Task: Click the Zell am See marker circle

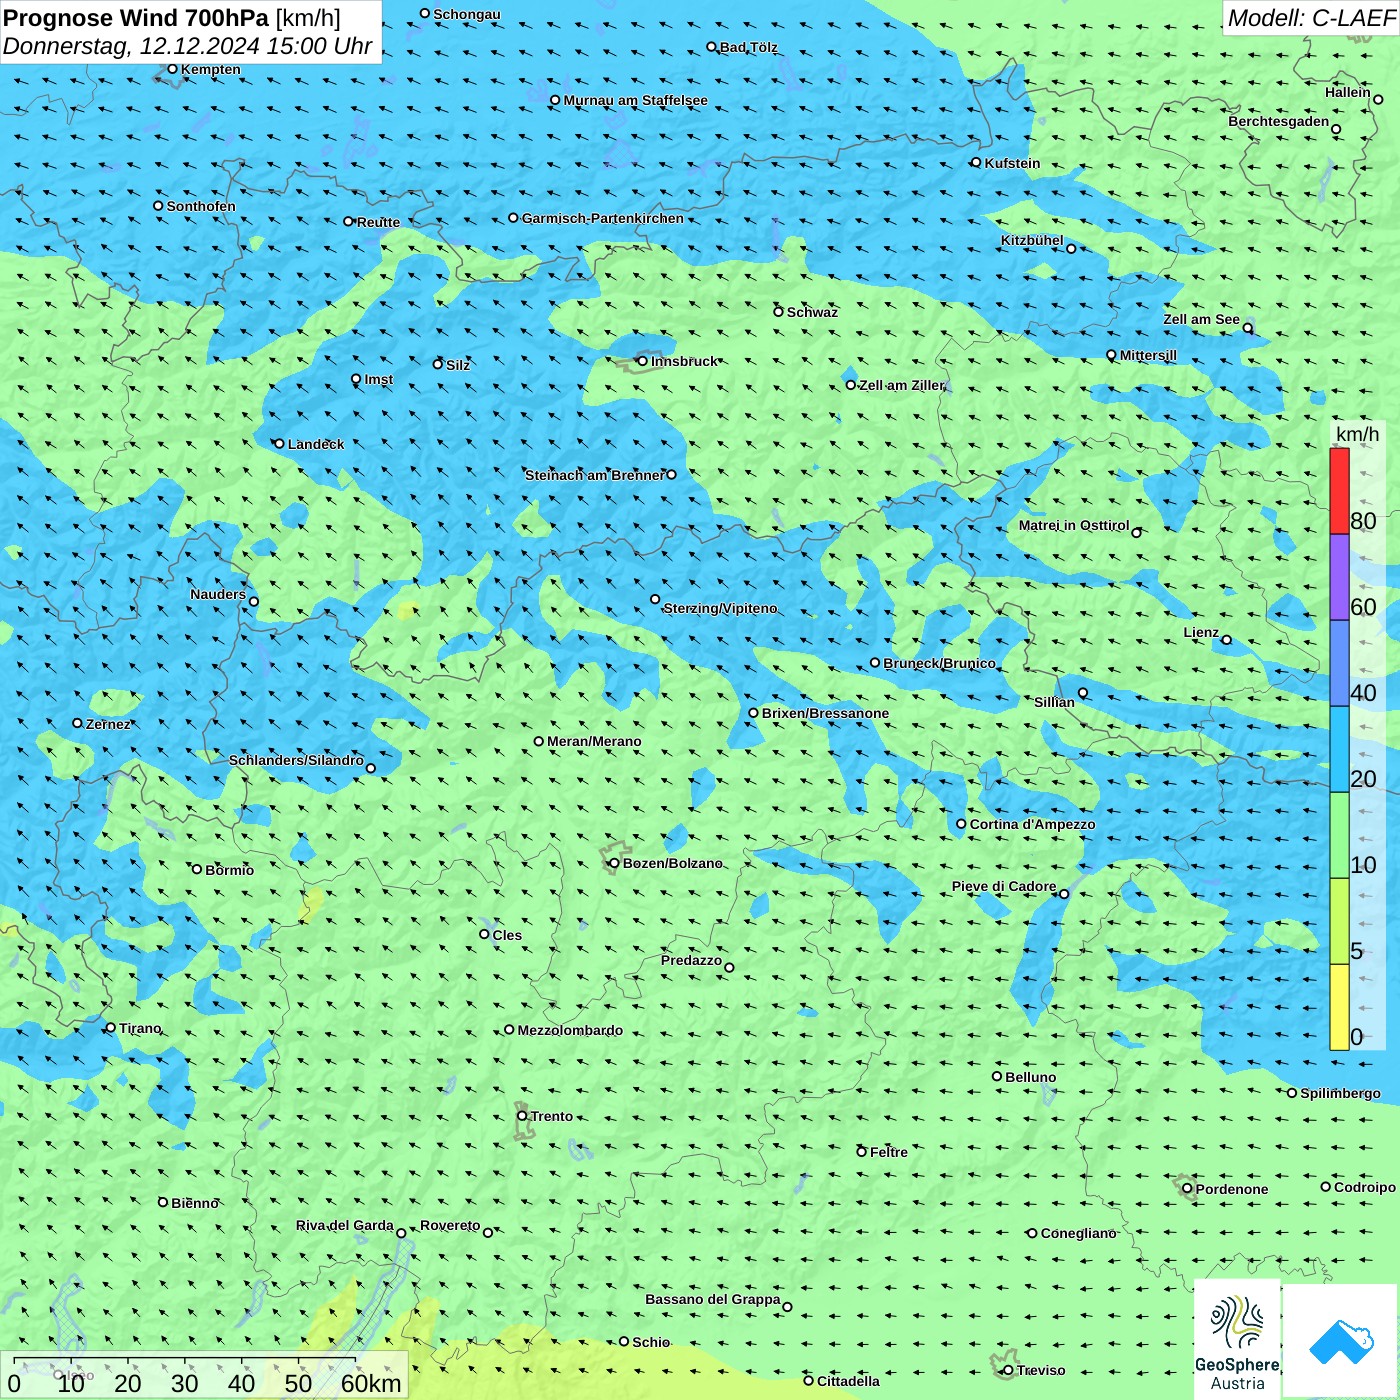Action: click(x=1248, y=328)
